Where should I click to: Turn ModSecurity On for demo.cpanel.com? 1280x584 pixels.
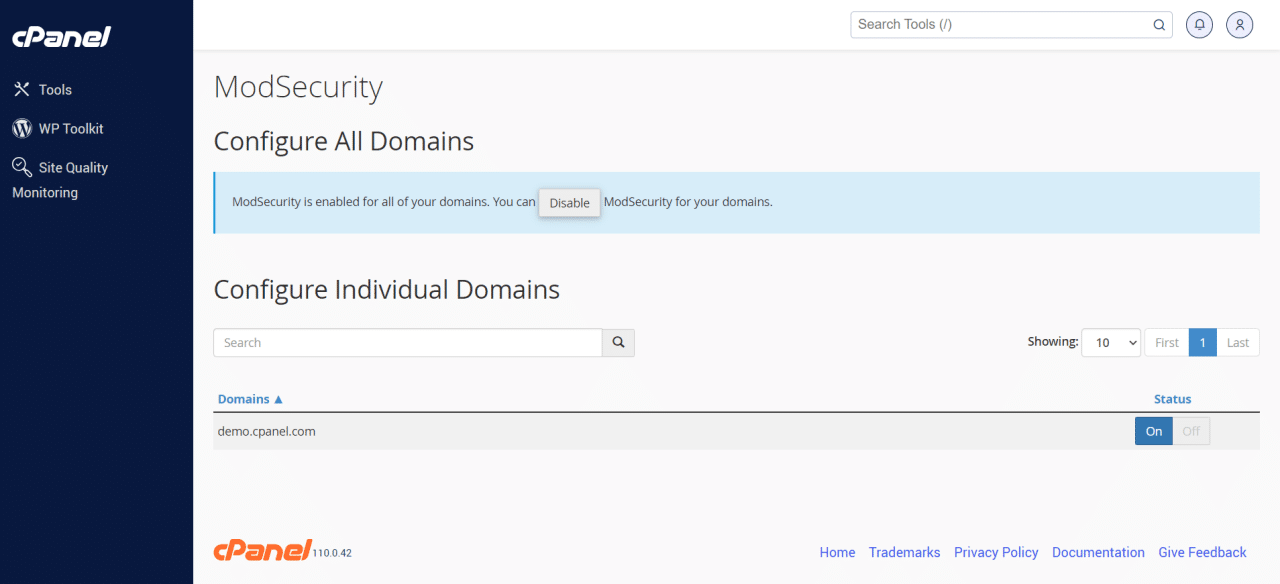click(1153, 431)
